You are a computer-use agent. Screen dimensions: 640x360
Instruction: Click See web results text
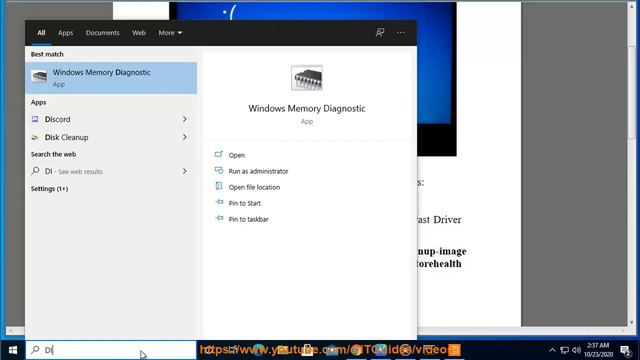coord(80,171)
